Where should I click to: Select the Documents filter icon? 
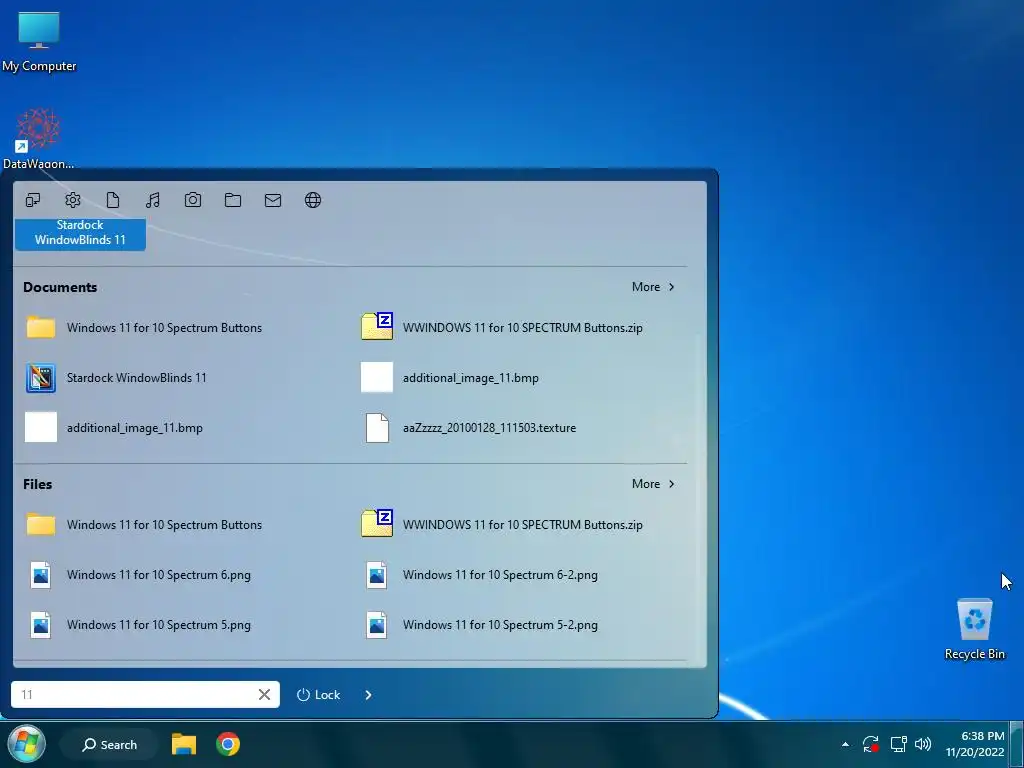113,200
